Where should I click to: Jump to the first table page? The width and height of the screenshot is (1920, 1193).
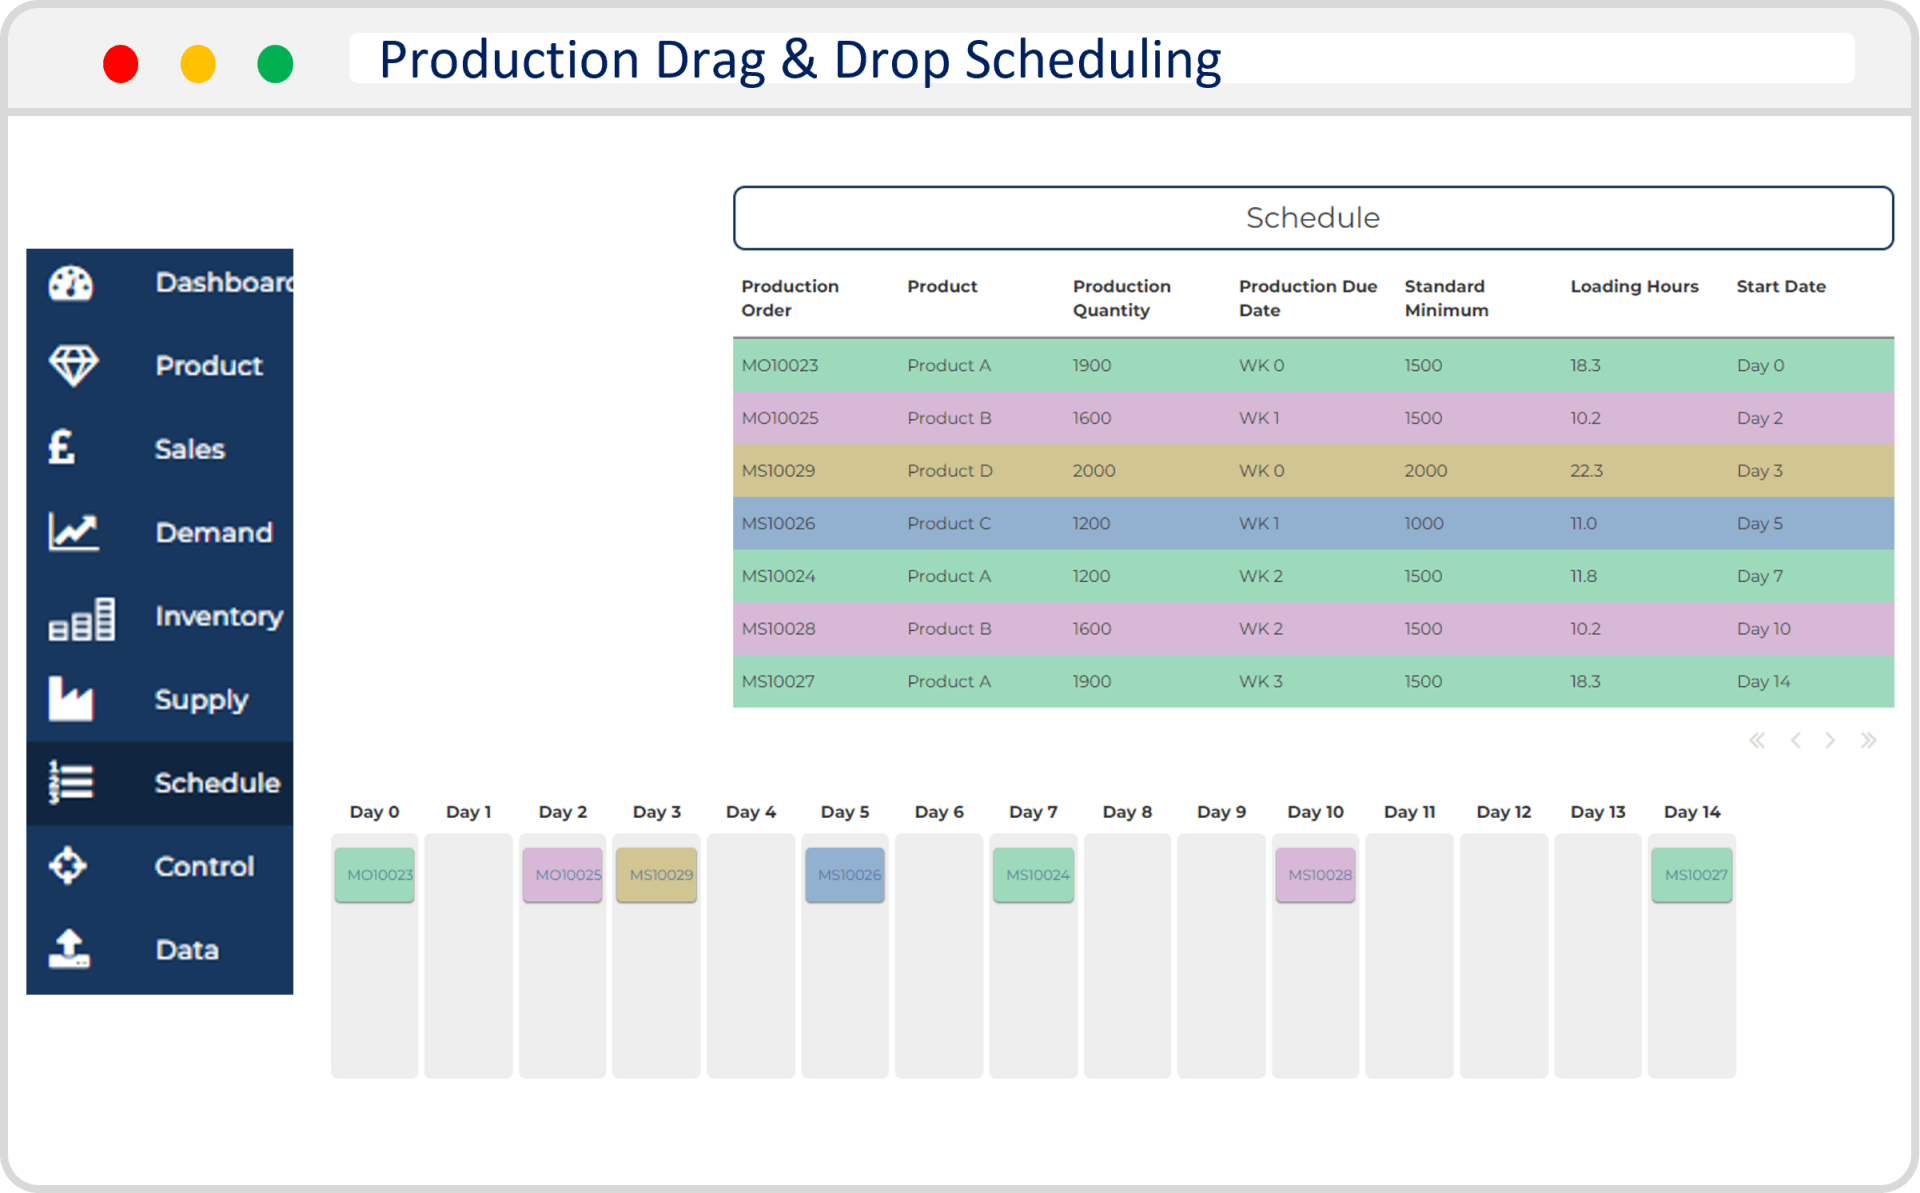coord(1757,740)
